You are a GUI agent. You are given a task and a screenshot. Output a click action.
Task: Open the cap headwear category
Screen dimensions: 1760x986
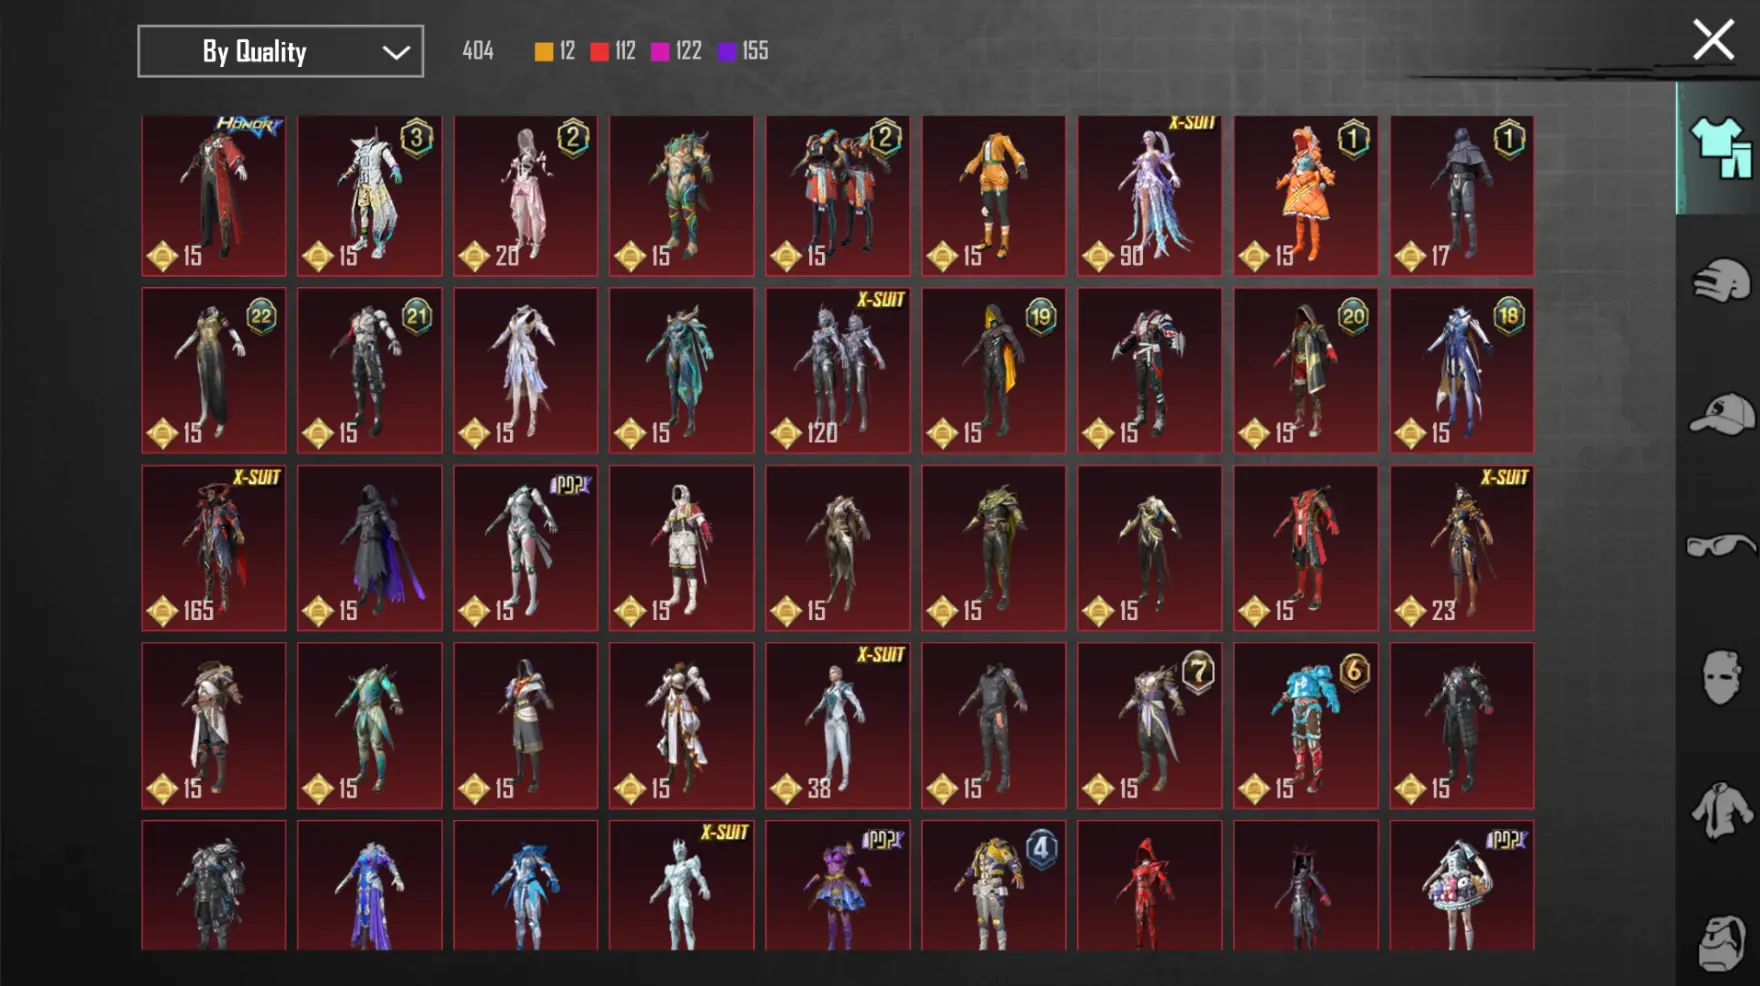(x=1722, y=414)
